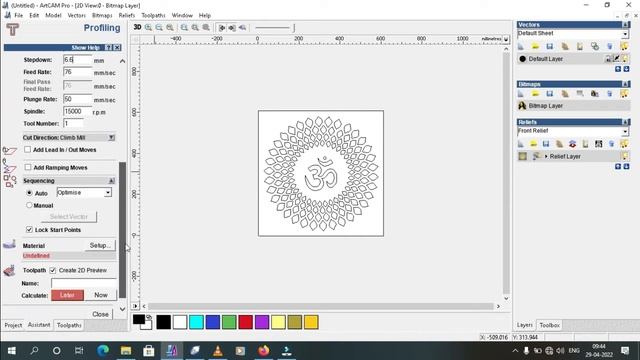Click the toolpath Name input field

click(x=84, y=283)
